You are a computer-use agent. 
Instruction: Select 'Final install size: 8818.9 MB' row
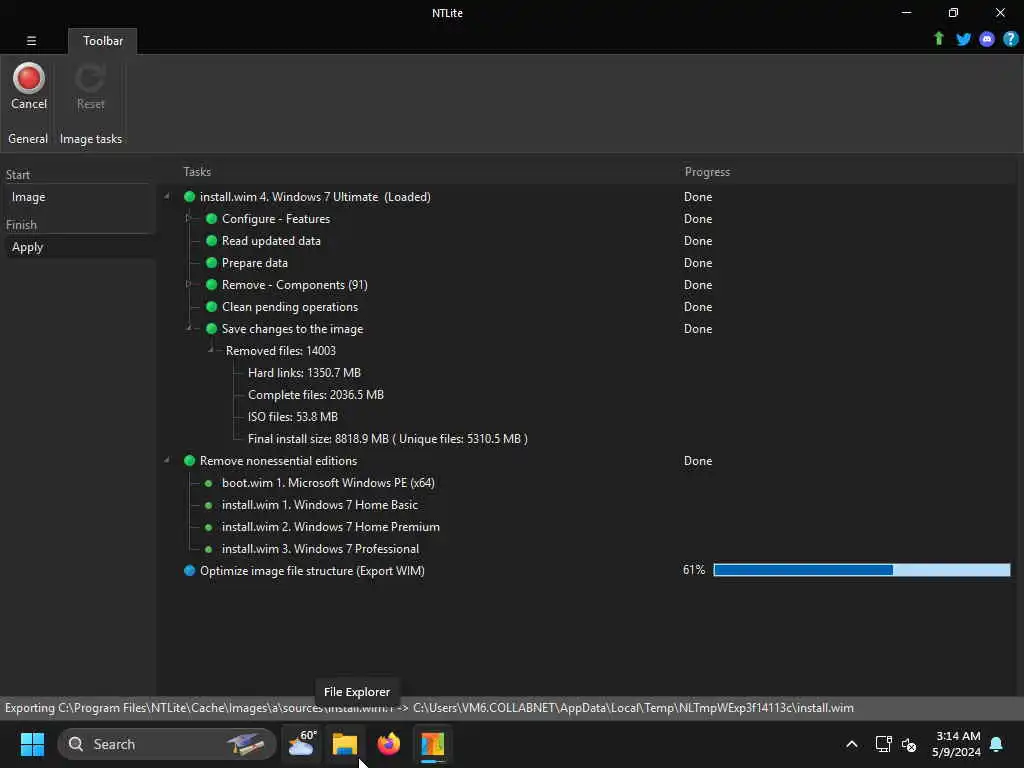pos(388,439)
